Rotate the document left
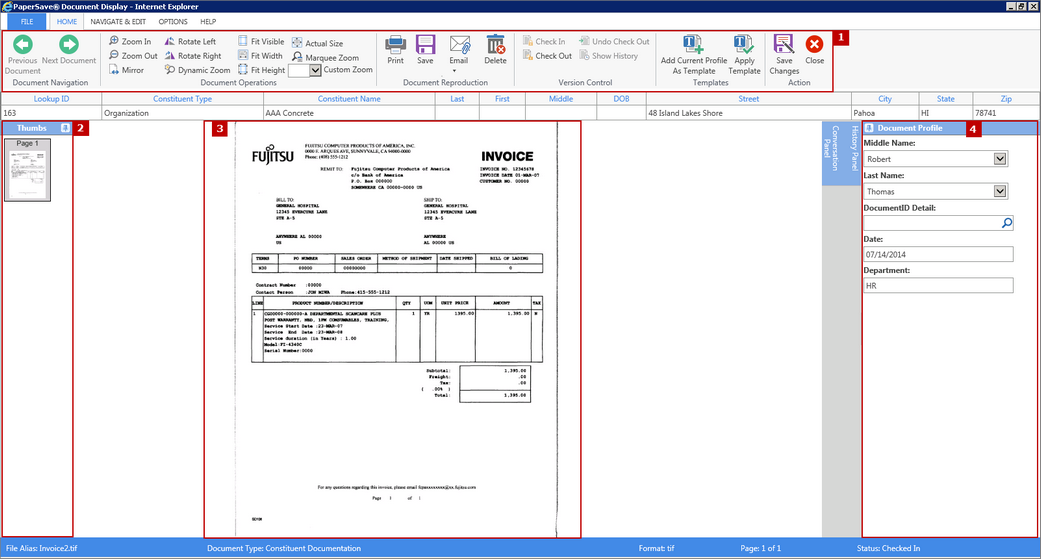 click(190, 41)
